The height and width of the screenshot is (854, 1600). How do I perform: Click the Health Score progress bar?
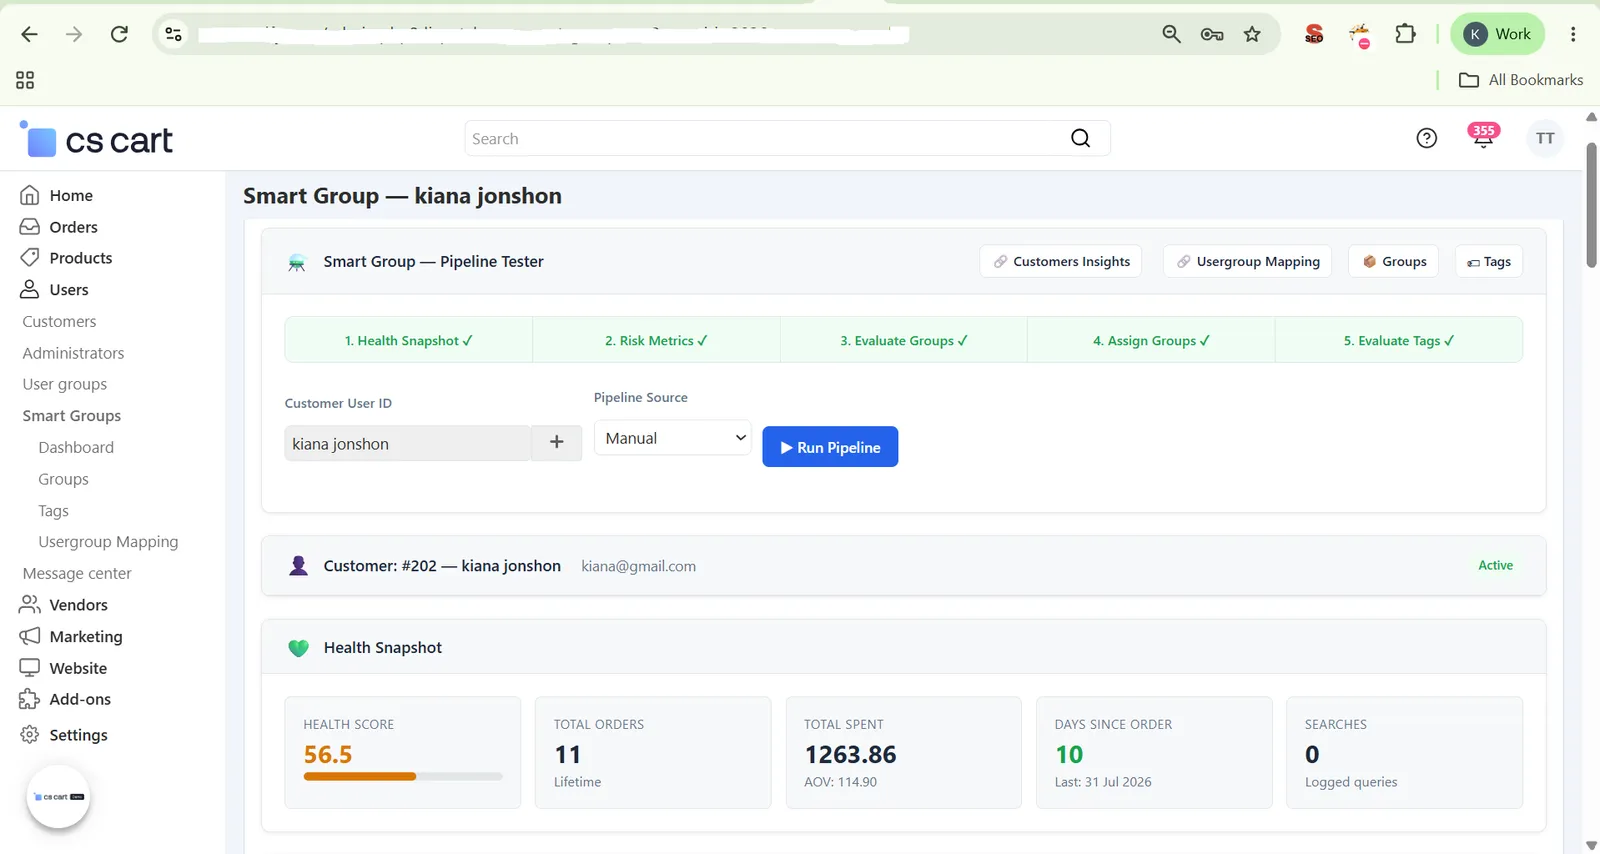403,776
